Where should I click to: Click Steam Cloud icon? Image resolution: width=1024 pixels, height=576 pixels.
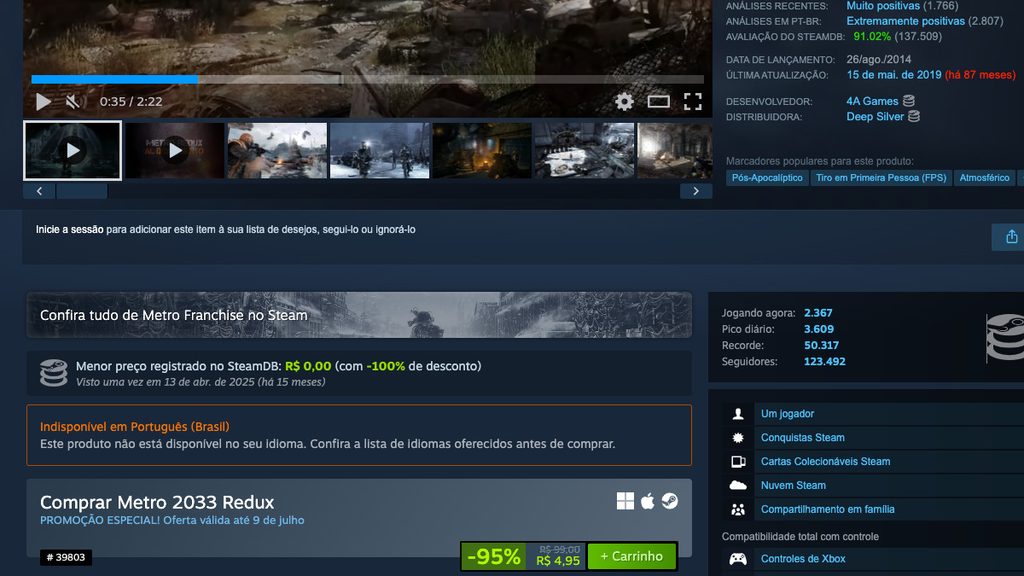738,485
